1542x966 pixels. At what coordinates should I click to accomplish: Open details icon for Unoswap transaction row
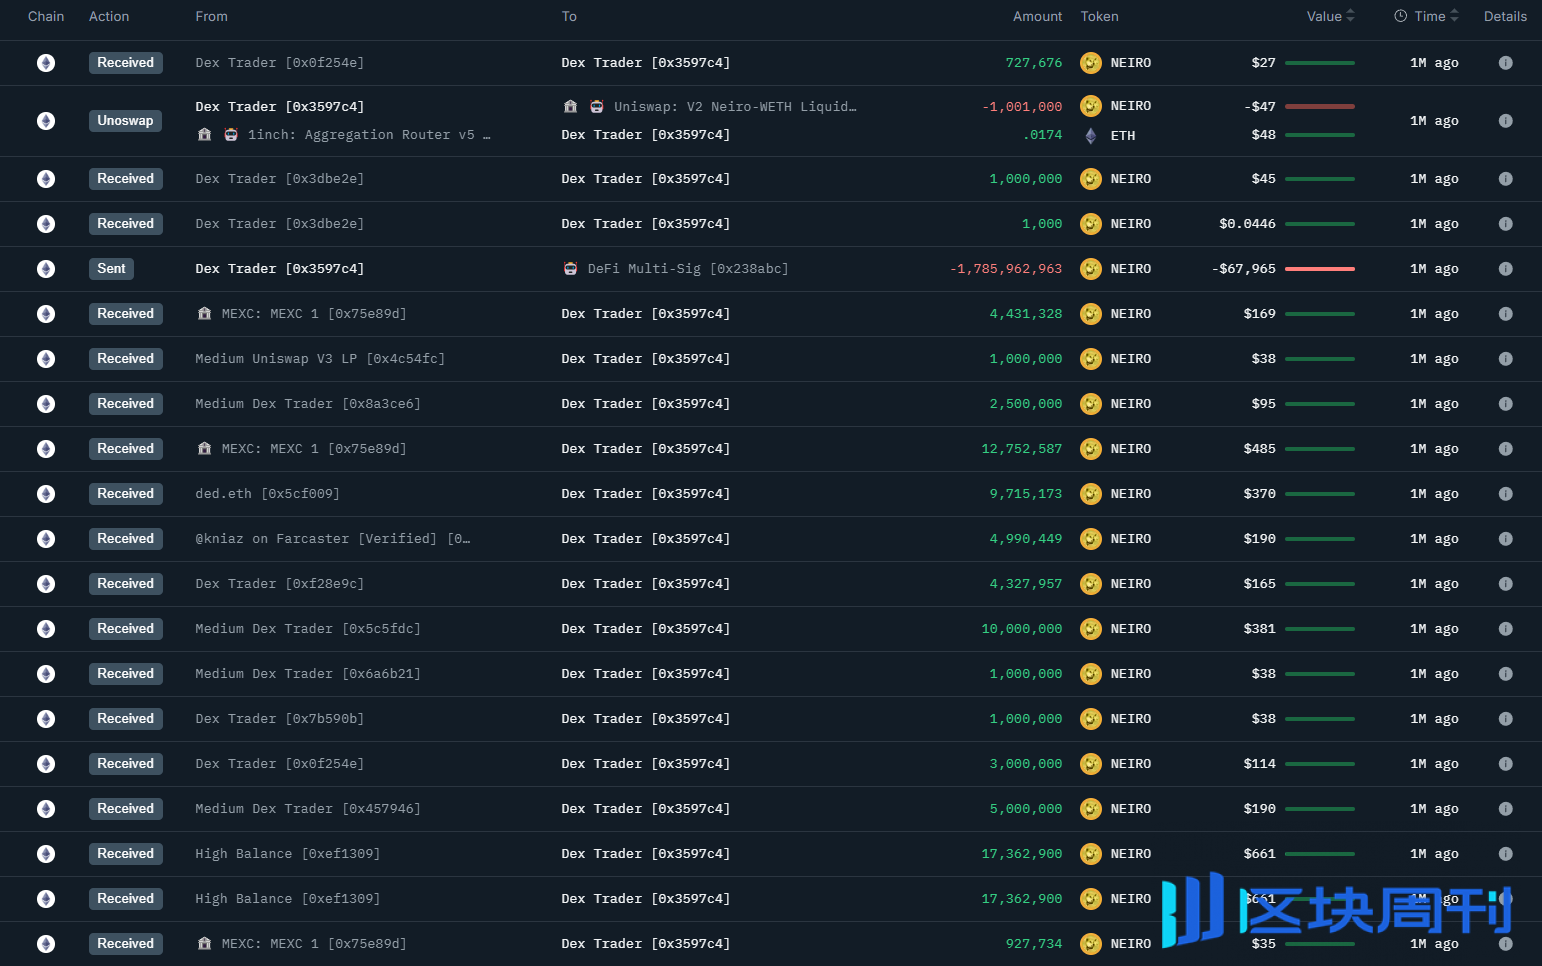[1505, 121]
